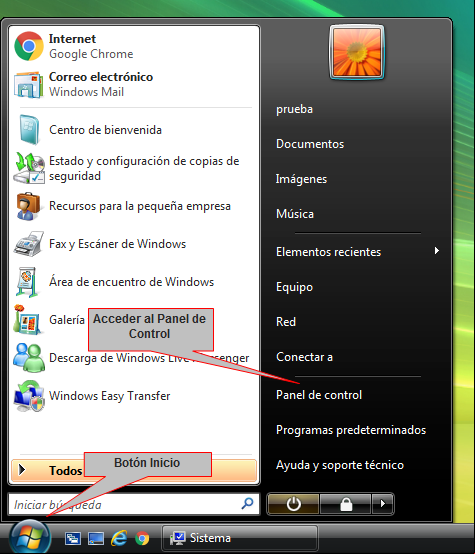This screenshot has width=475, height=554.
Task: Launch Windows Easy Transfer icon
Action: pos(29,396)
